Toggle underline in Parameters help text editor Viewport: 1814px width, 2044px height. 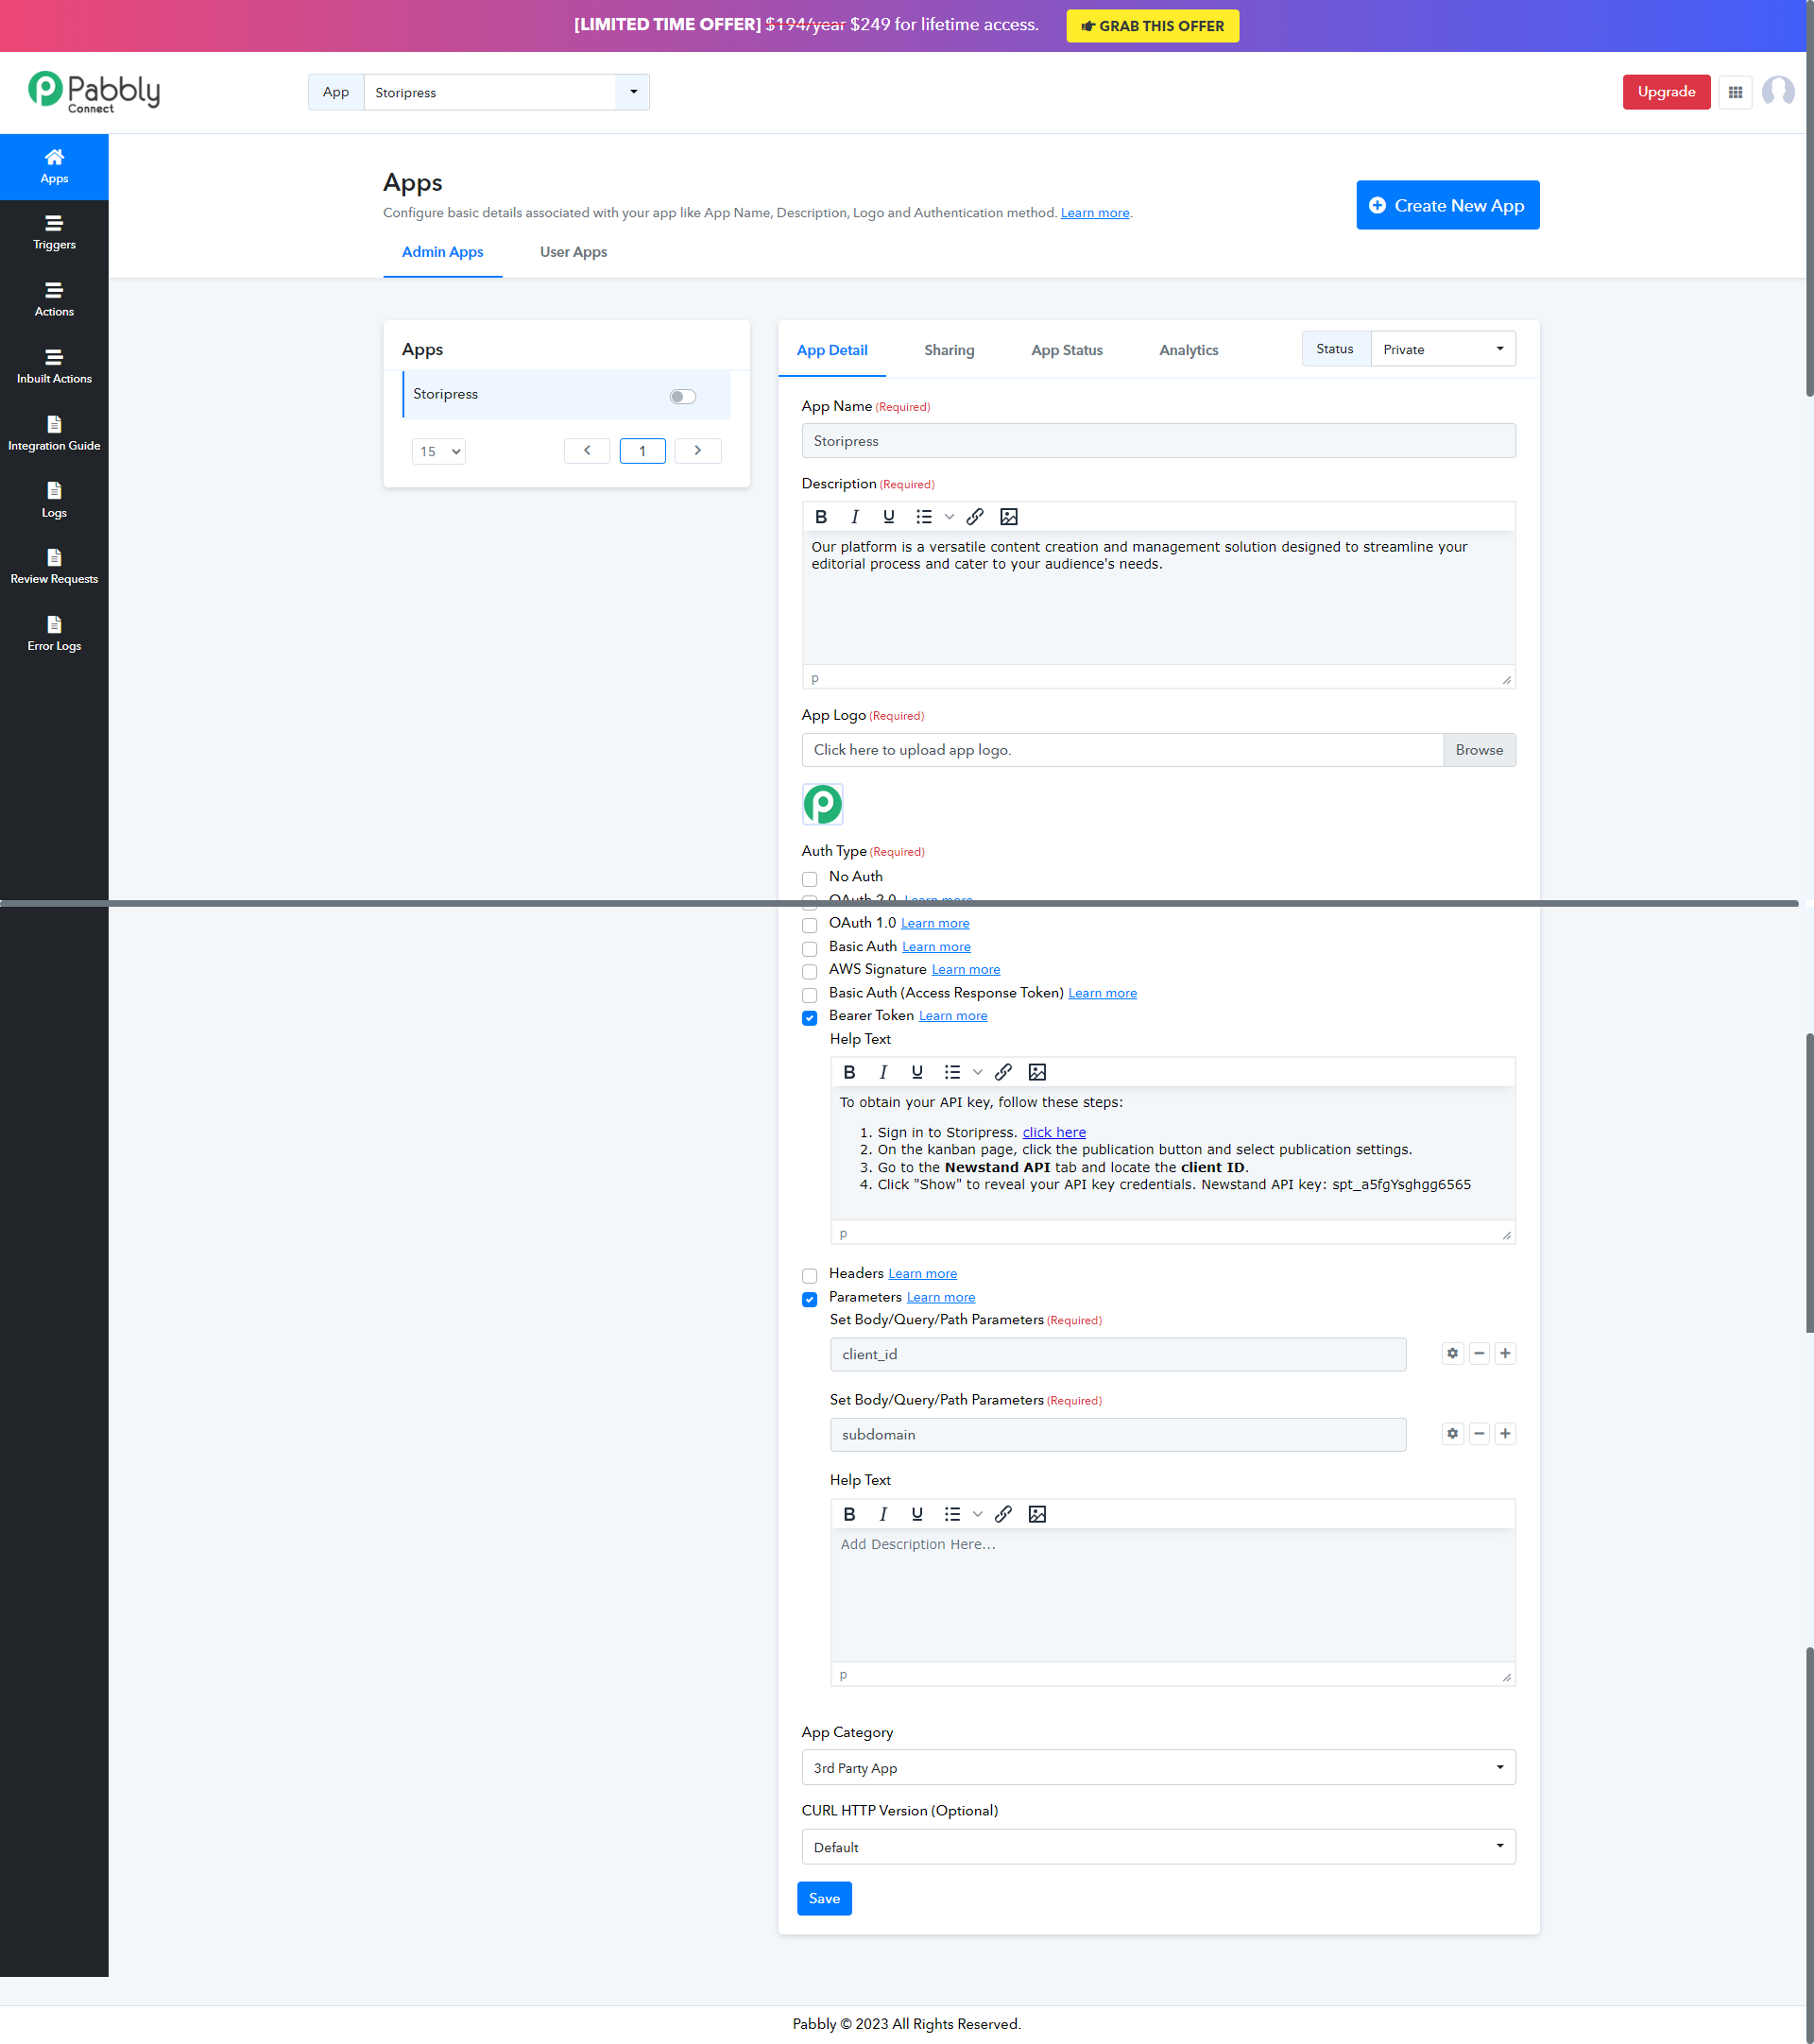[916, 1514]
